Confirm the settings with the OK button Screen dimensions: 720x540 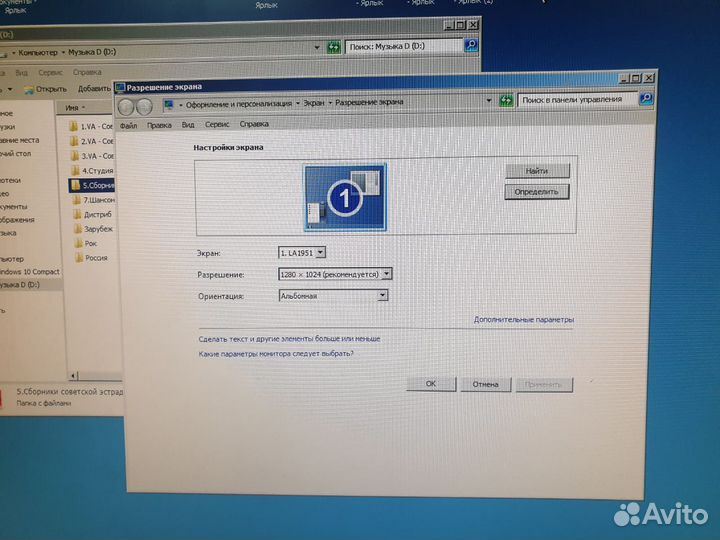tap(431, 384)
